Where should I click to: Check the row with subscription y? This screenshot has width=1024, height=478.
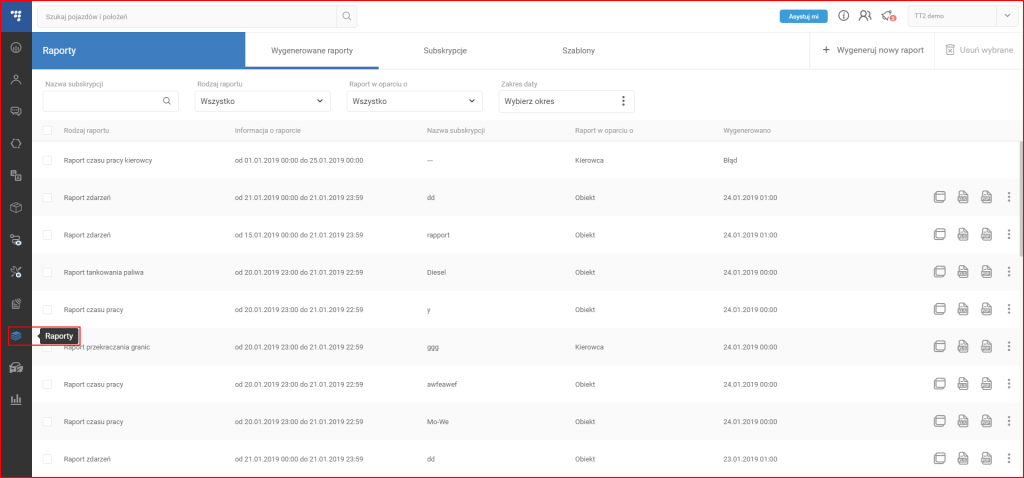click(47, 309)
